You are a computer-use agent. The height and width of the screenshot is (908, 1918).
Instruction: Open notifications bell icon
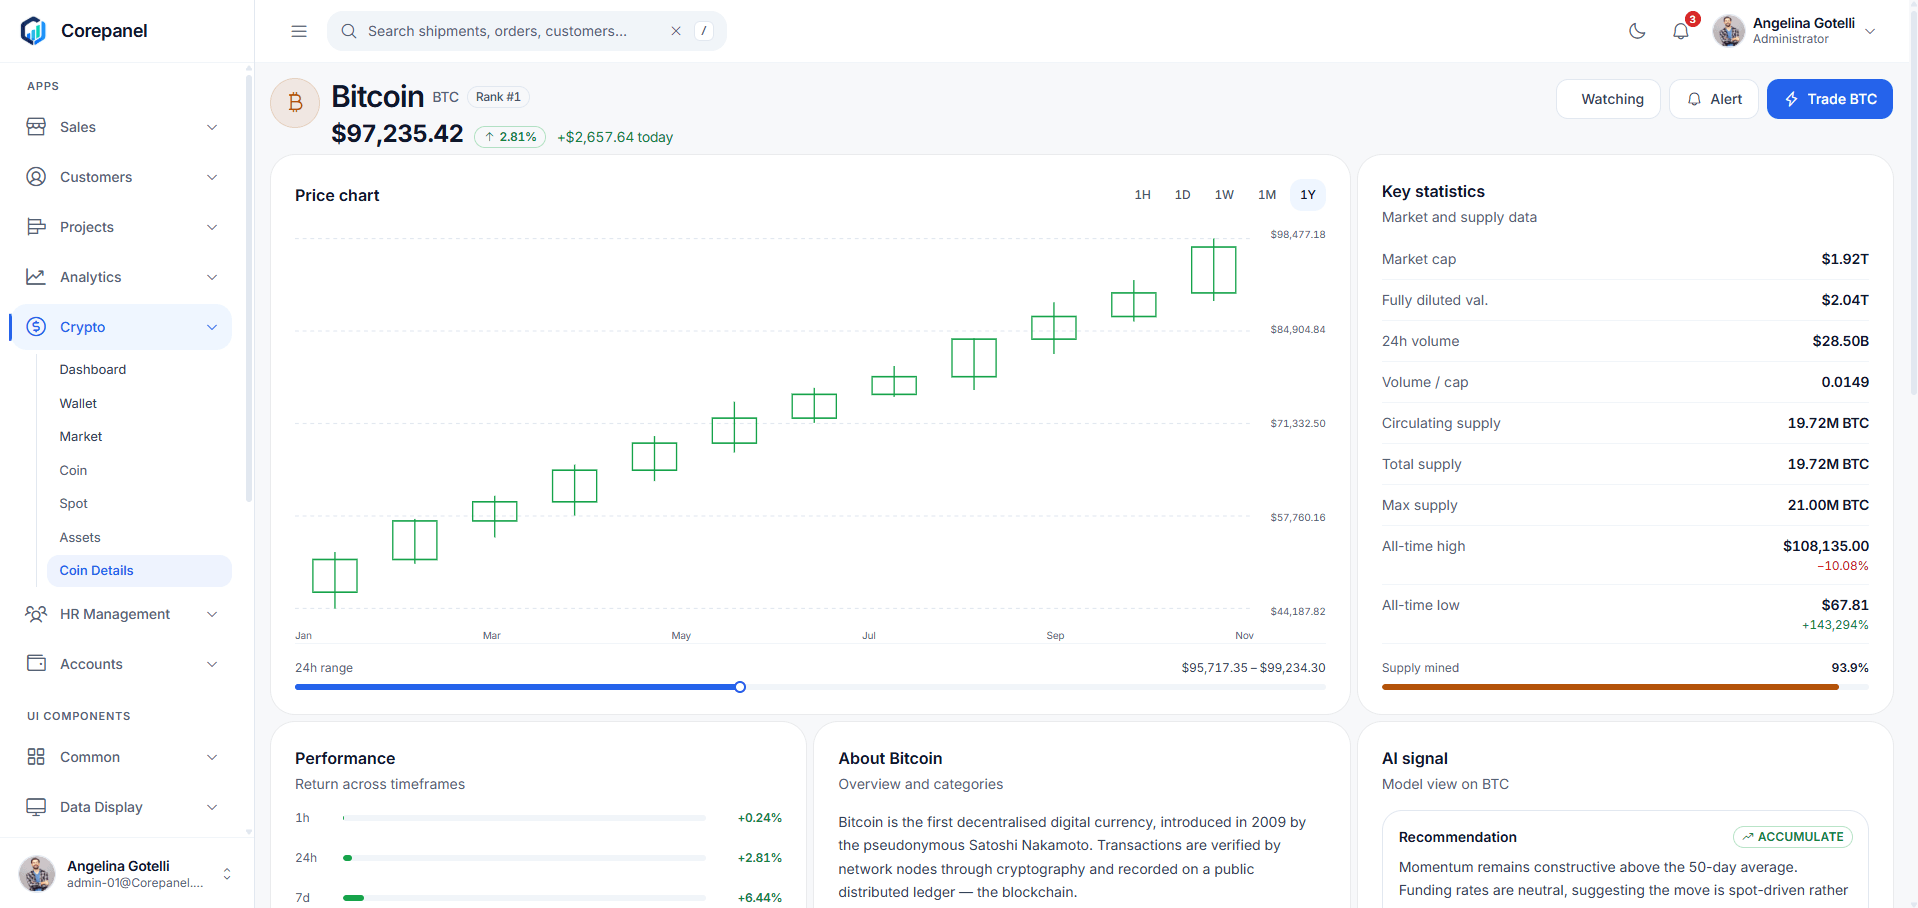(1681, 31)
